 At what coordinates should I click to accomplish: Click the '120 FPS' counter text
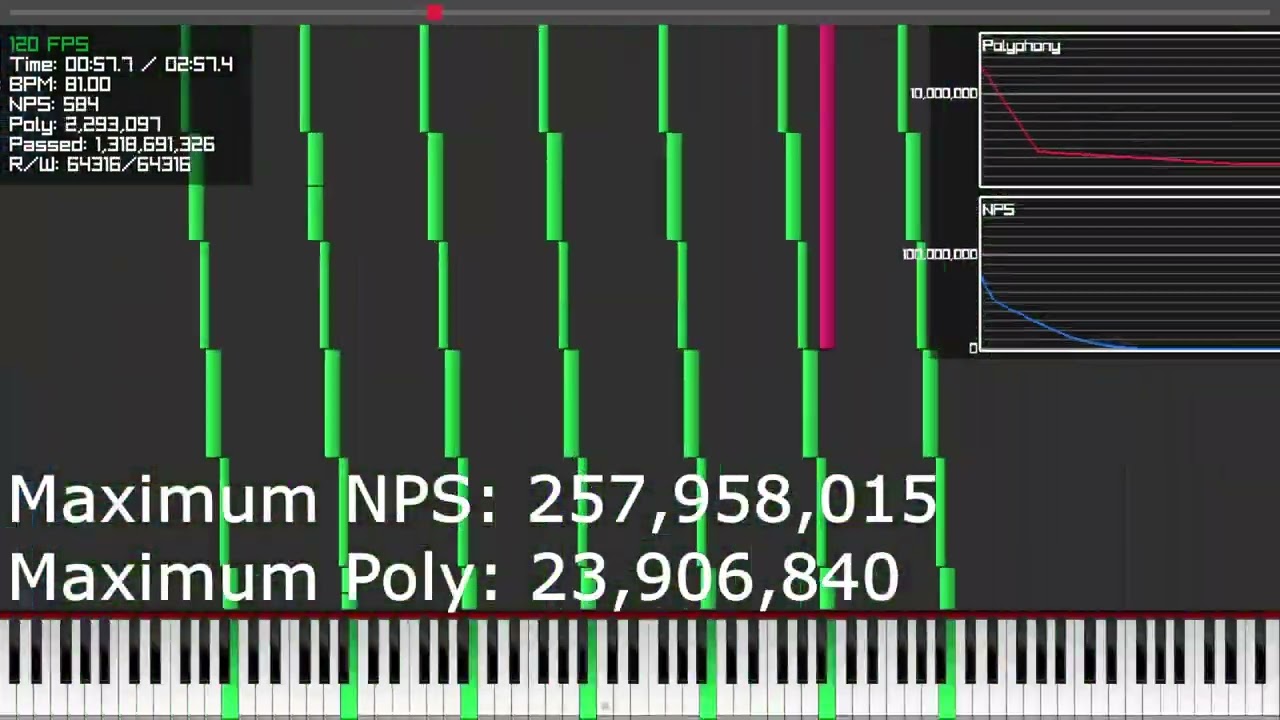pos(49,45)
